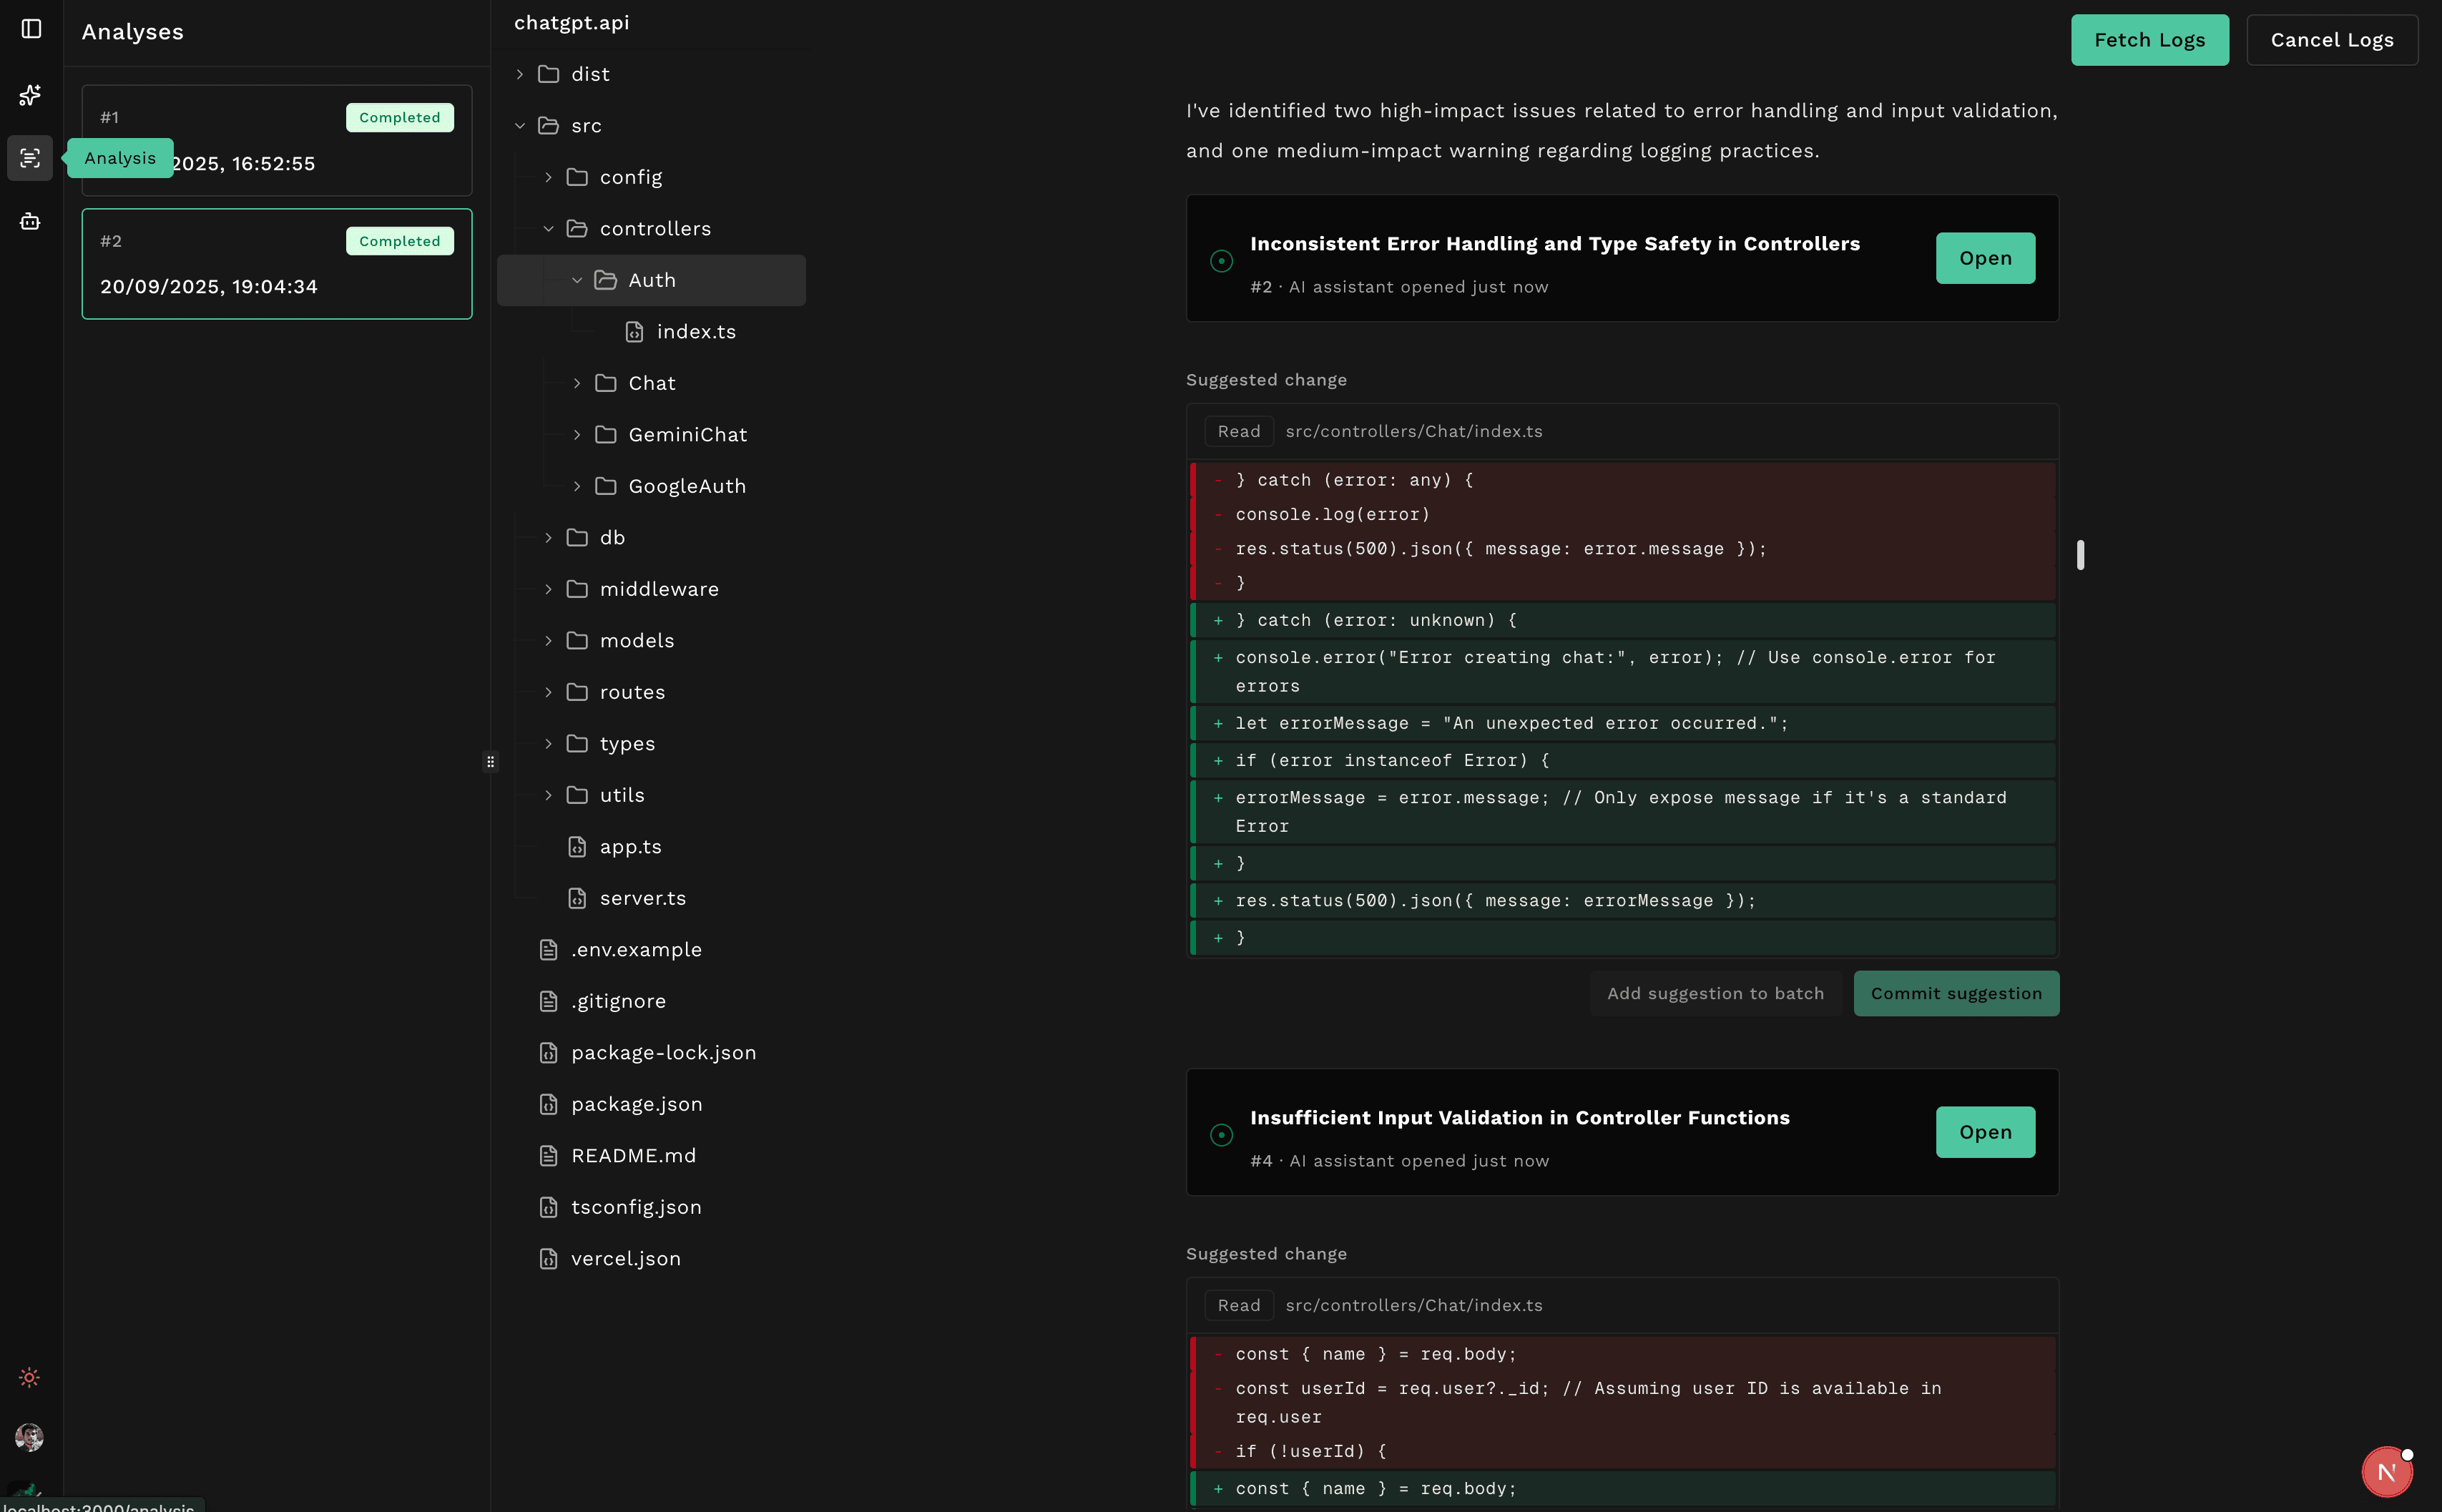Open the first issue's status circle
The height and width of the screenshot is (1512, 2442).
(1221, 261)
